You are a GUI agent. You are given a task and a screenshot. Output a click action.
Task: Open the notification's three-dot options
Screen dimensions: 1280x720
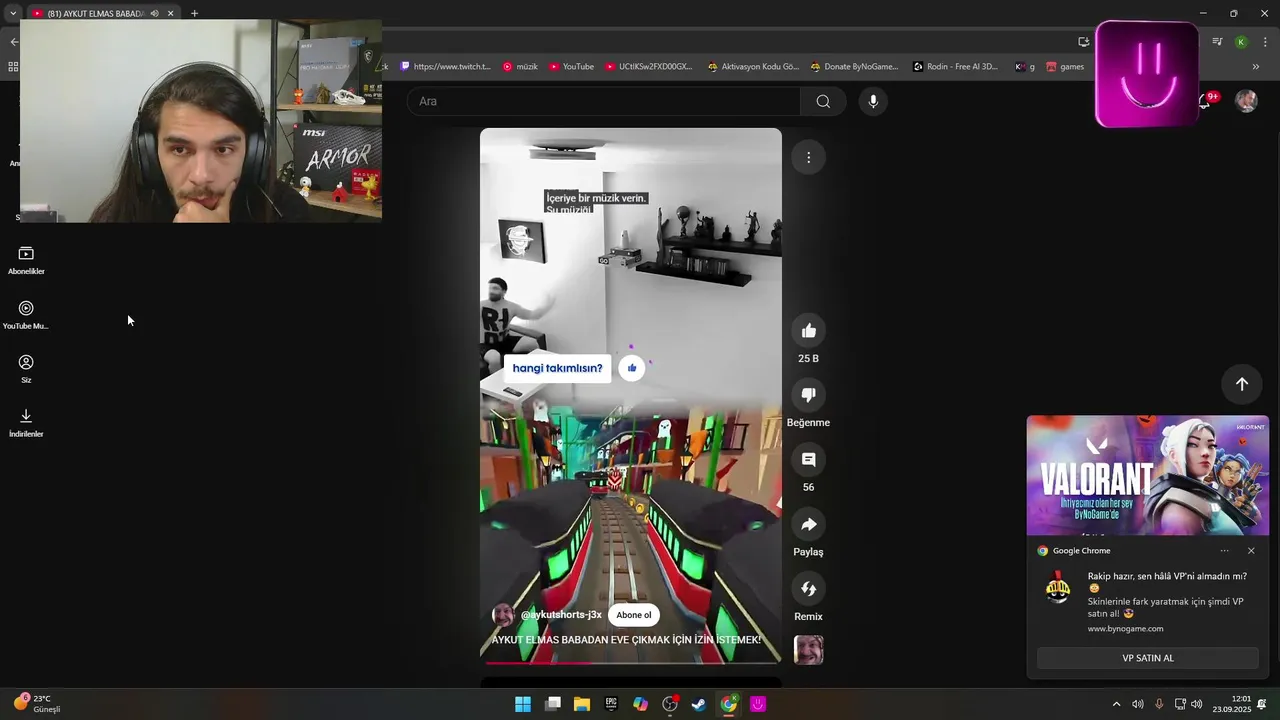pos(1224,550)
